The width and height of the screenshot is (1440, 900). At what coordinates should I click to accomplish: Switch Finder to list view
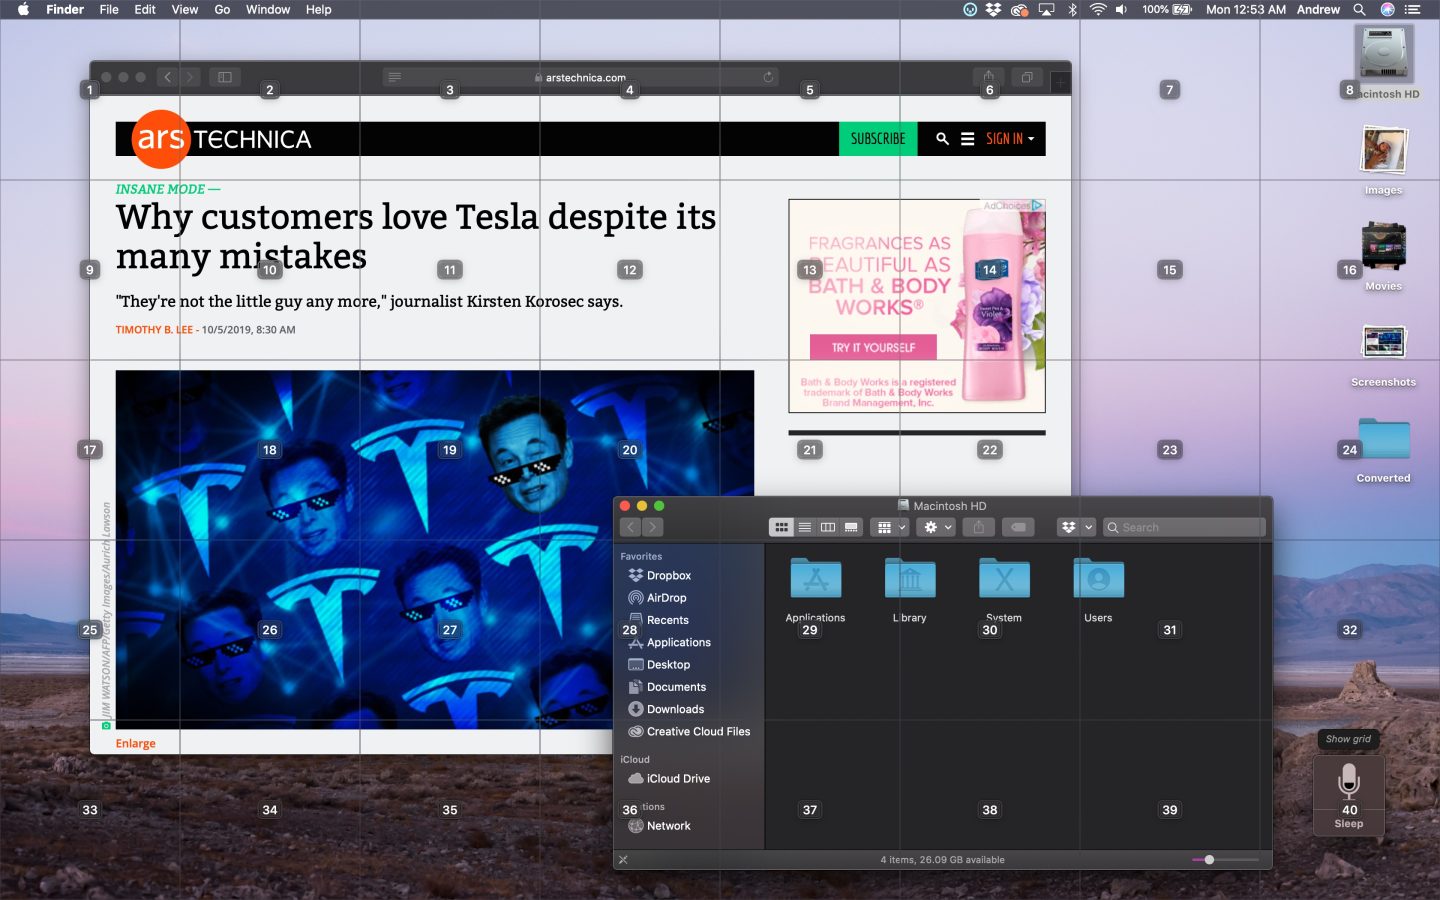(x=805, y=527)
